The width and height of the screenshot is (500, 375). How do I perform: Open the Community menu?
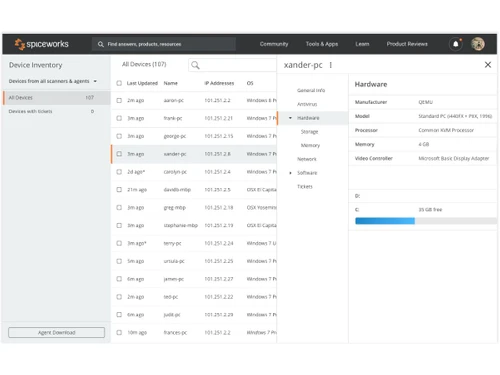click(x=274, y=44)
